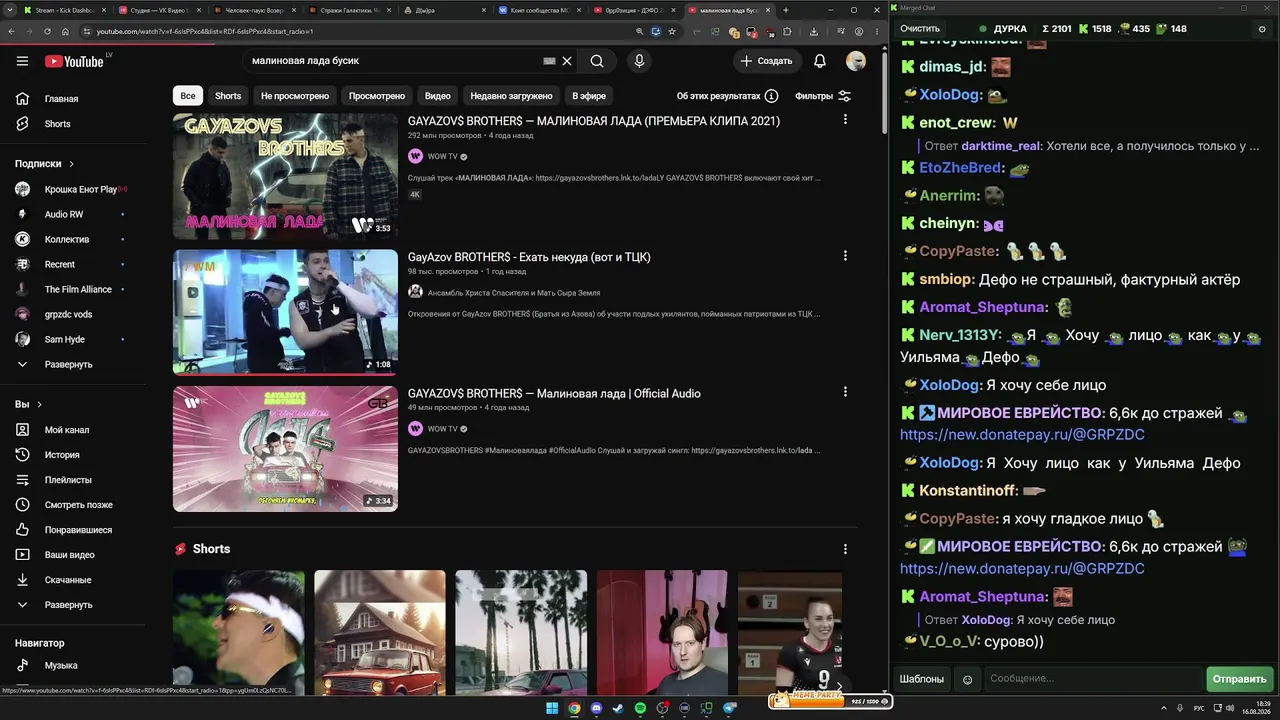Open Steam from the taskbar
This screenshot has width=1280, height=720.
(618, 709)
